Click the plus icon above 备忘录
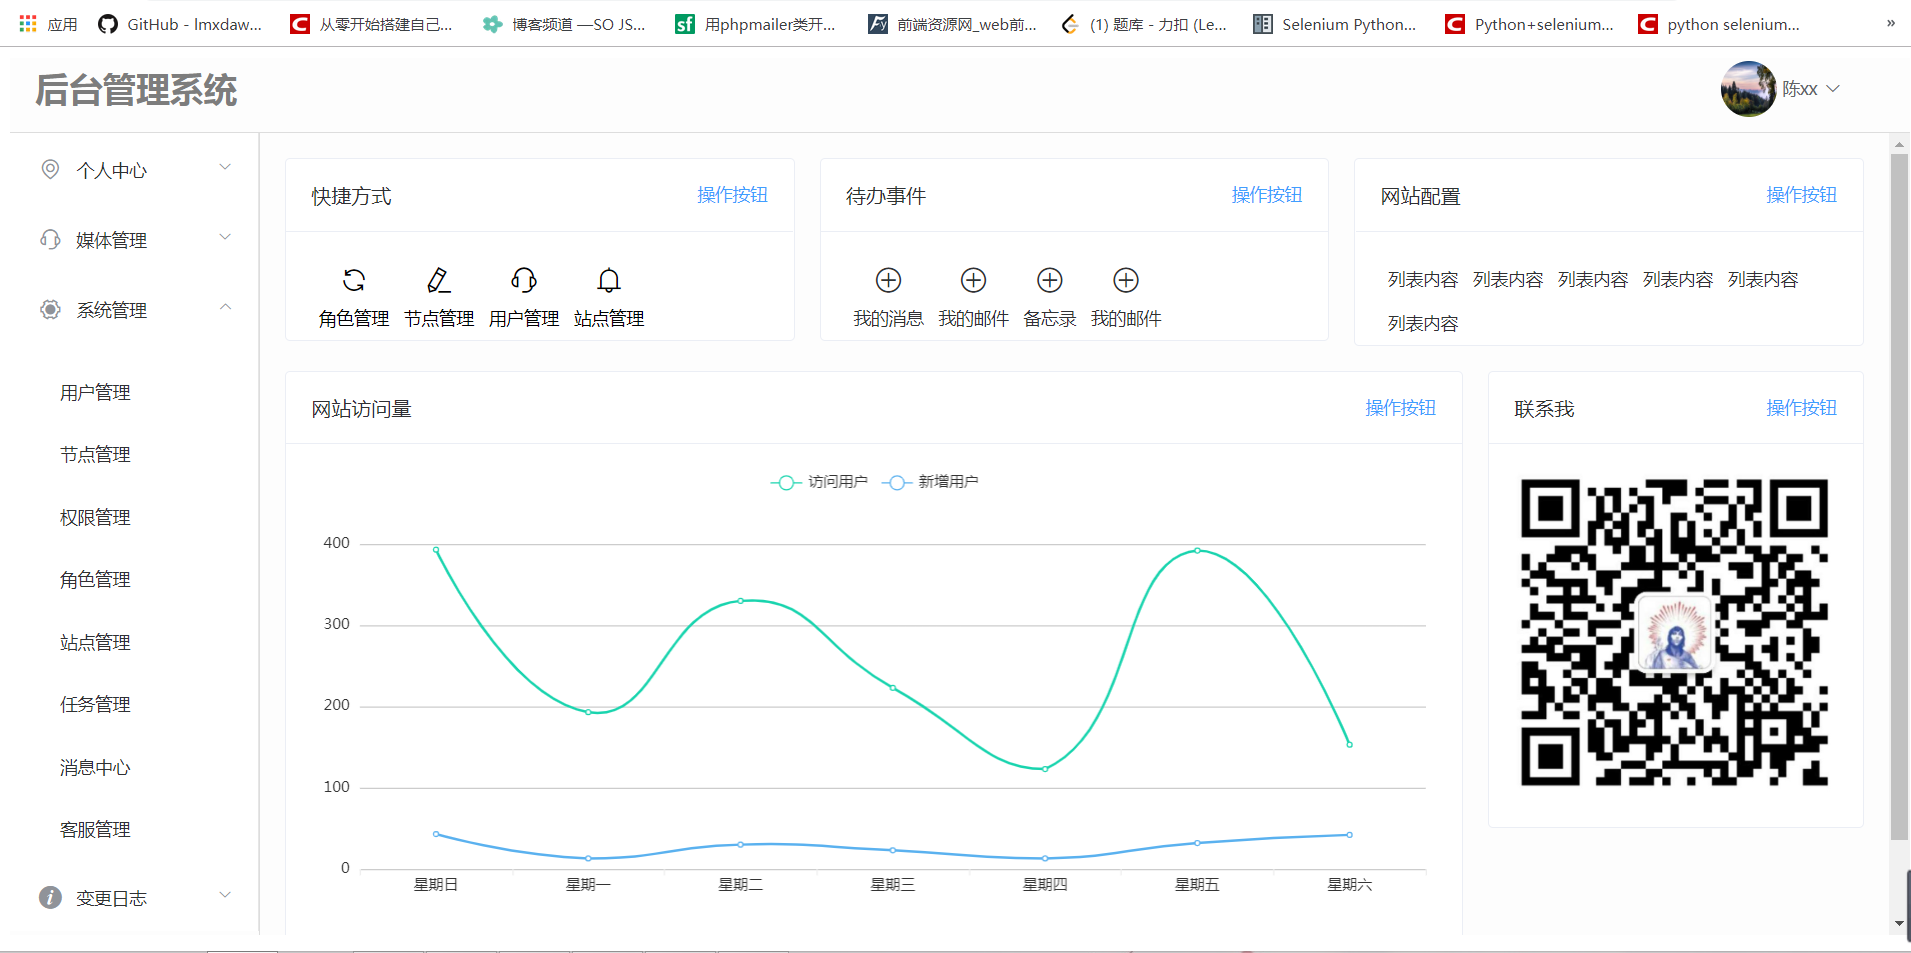The image size is (1911, 953). coord(1050,280)
